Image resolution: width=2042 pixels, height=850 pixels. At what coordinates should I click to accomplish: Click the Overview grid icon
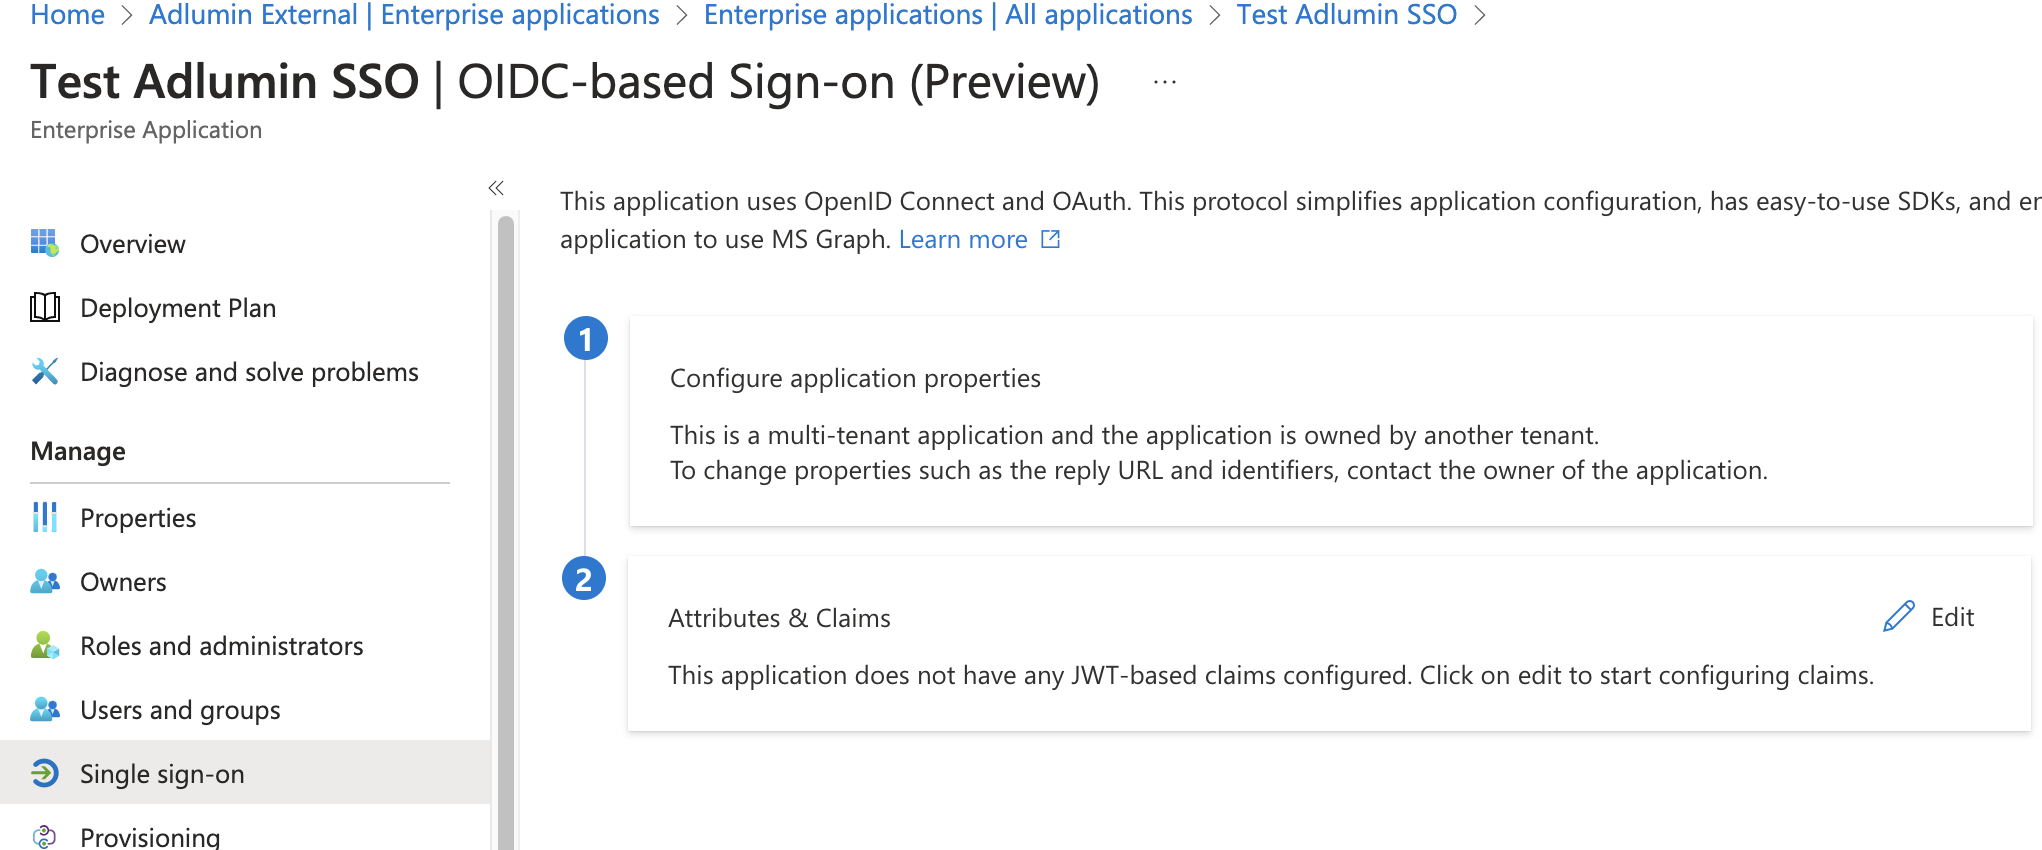click(45, 243)
